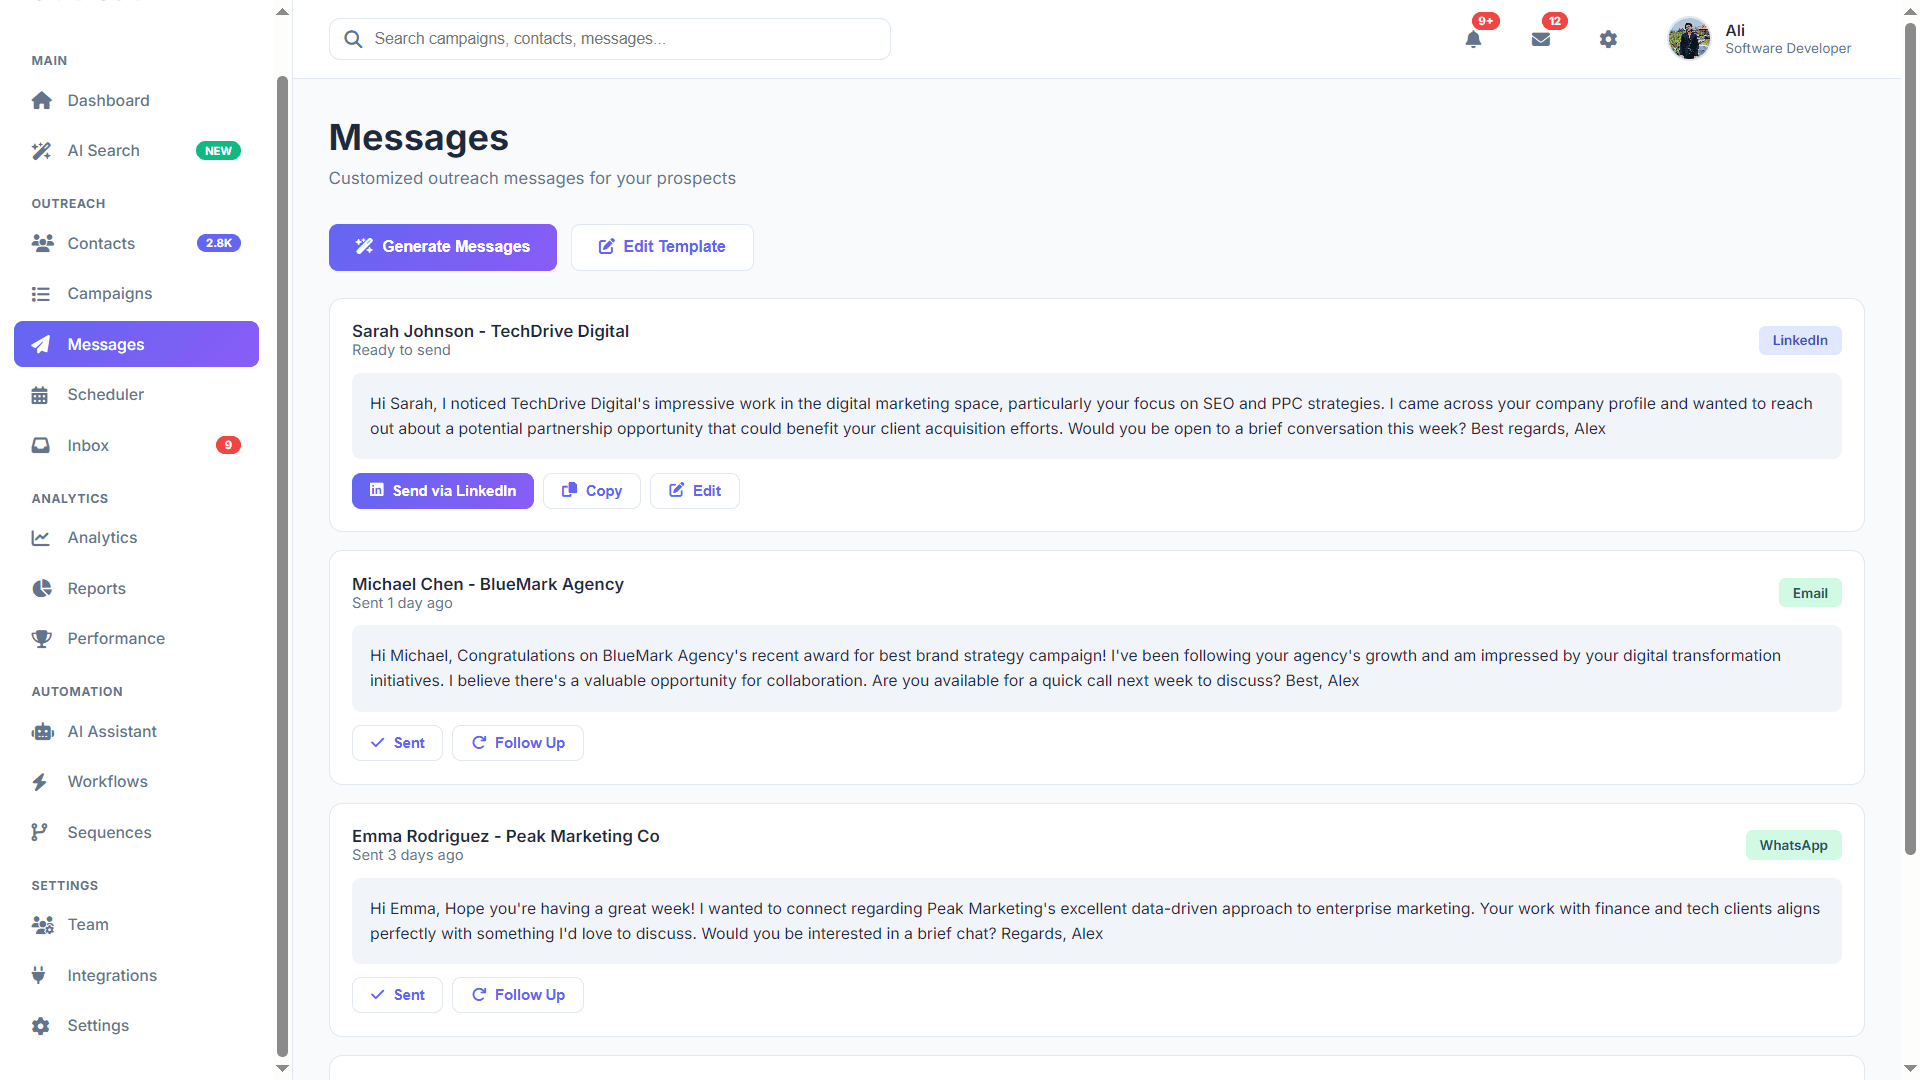The height and width of the screenshot is (1080, 1920).
Task: Click Edit Template button
Action: coord(661,247)
